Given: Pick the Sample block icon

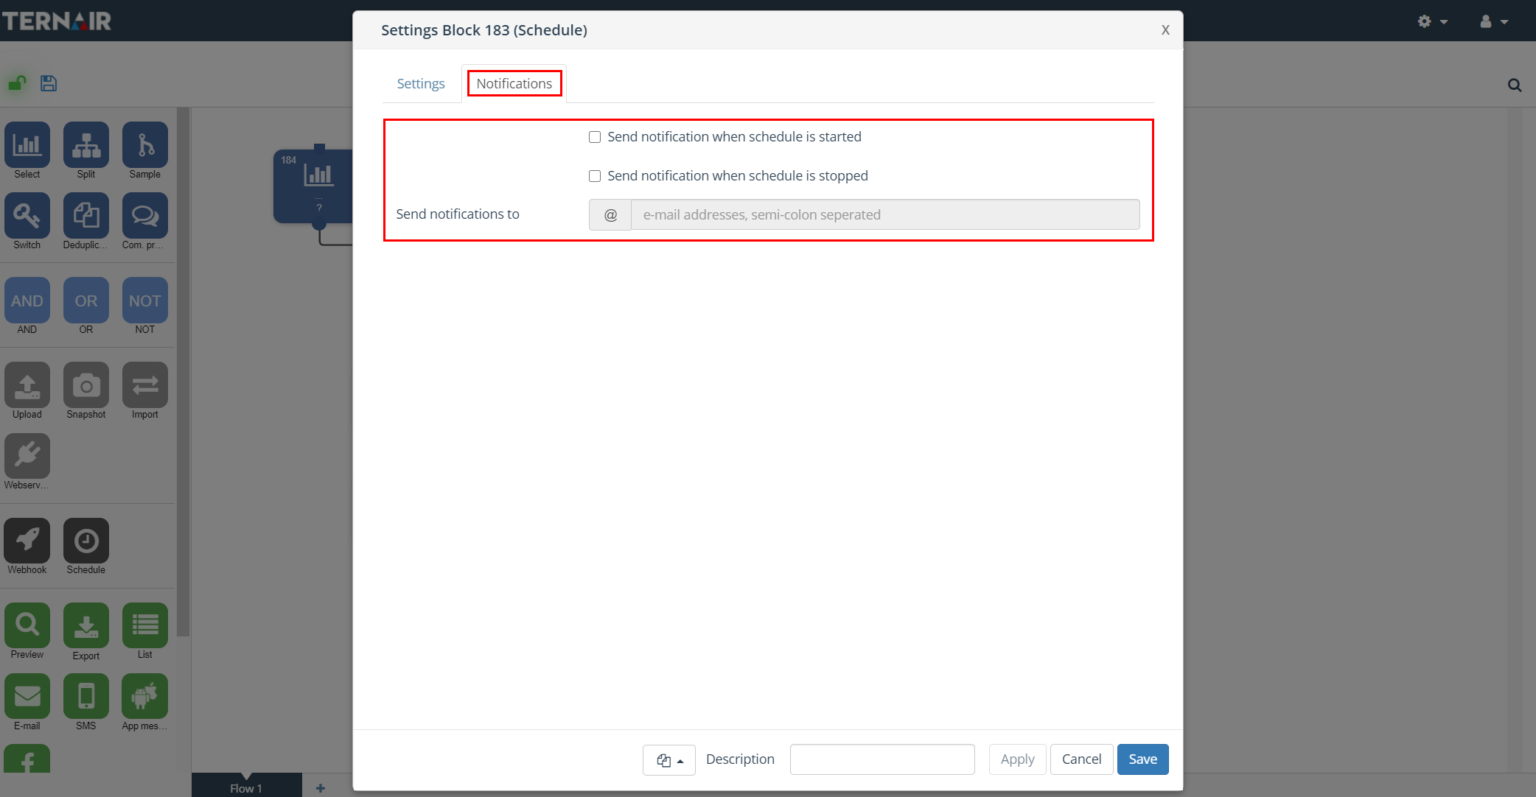Looking at the screenshot, I should pos(145,145).
